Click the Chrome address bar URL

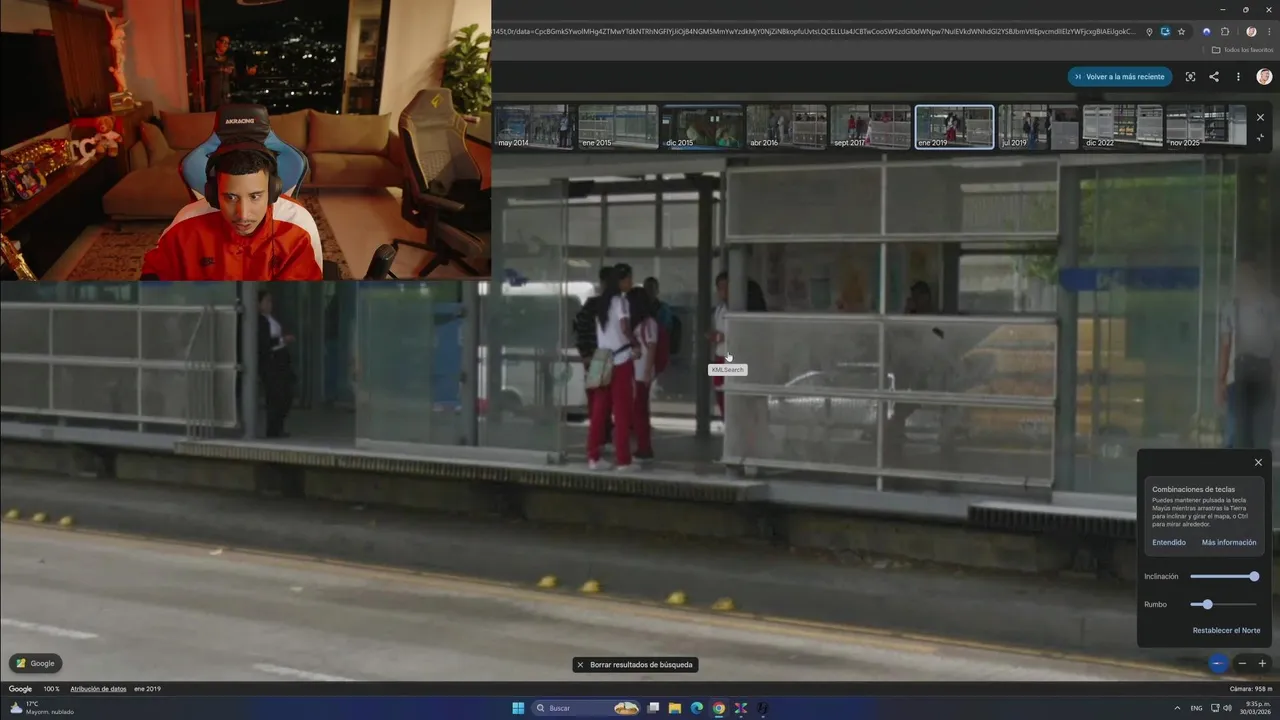(x=815, y=32)
